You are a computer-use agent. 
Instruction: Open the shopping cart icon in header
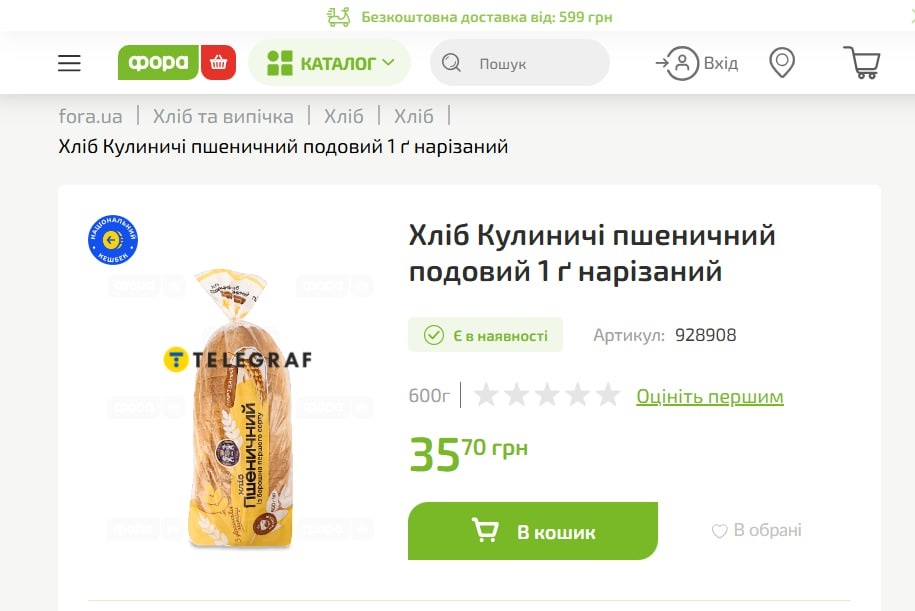coord(862,62)
